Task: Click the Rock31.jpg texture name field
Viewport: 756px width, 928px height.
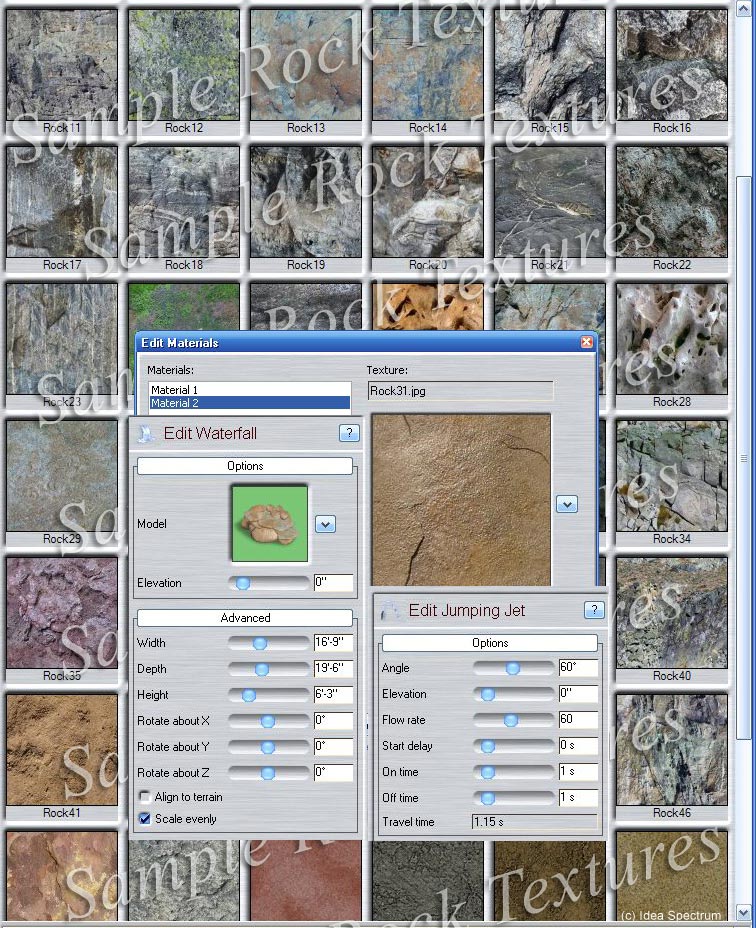Action: pyautogui.click(x=460, y=391)
